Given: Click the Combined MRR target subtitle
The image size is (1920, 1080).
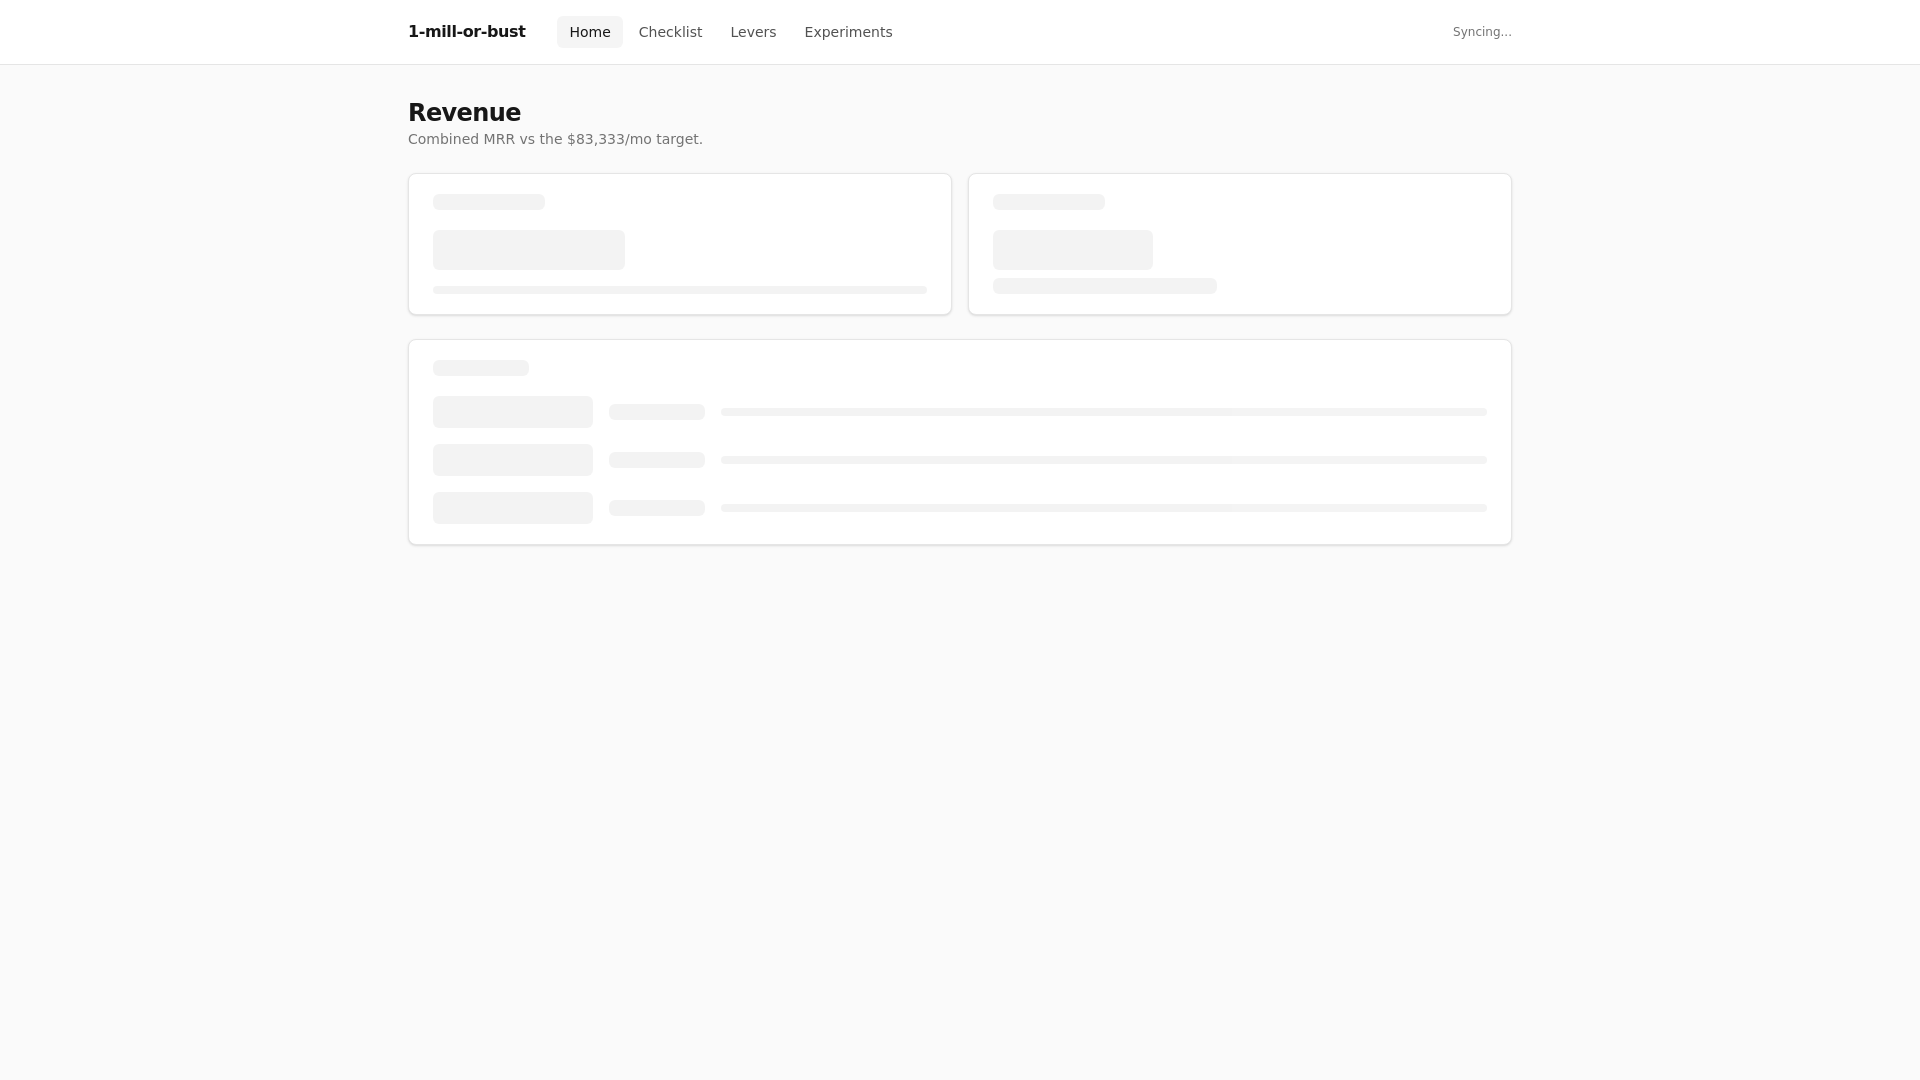Looking at the screenshot, I should [x=555, y=139].
